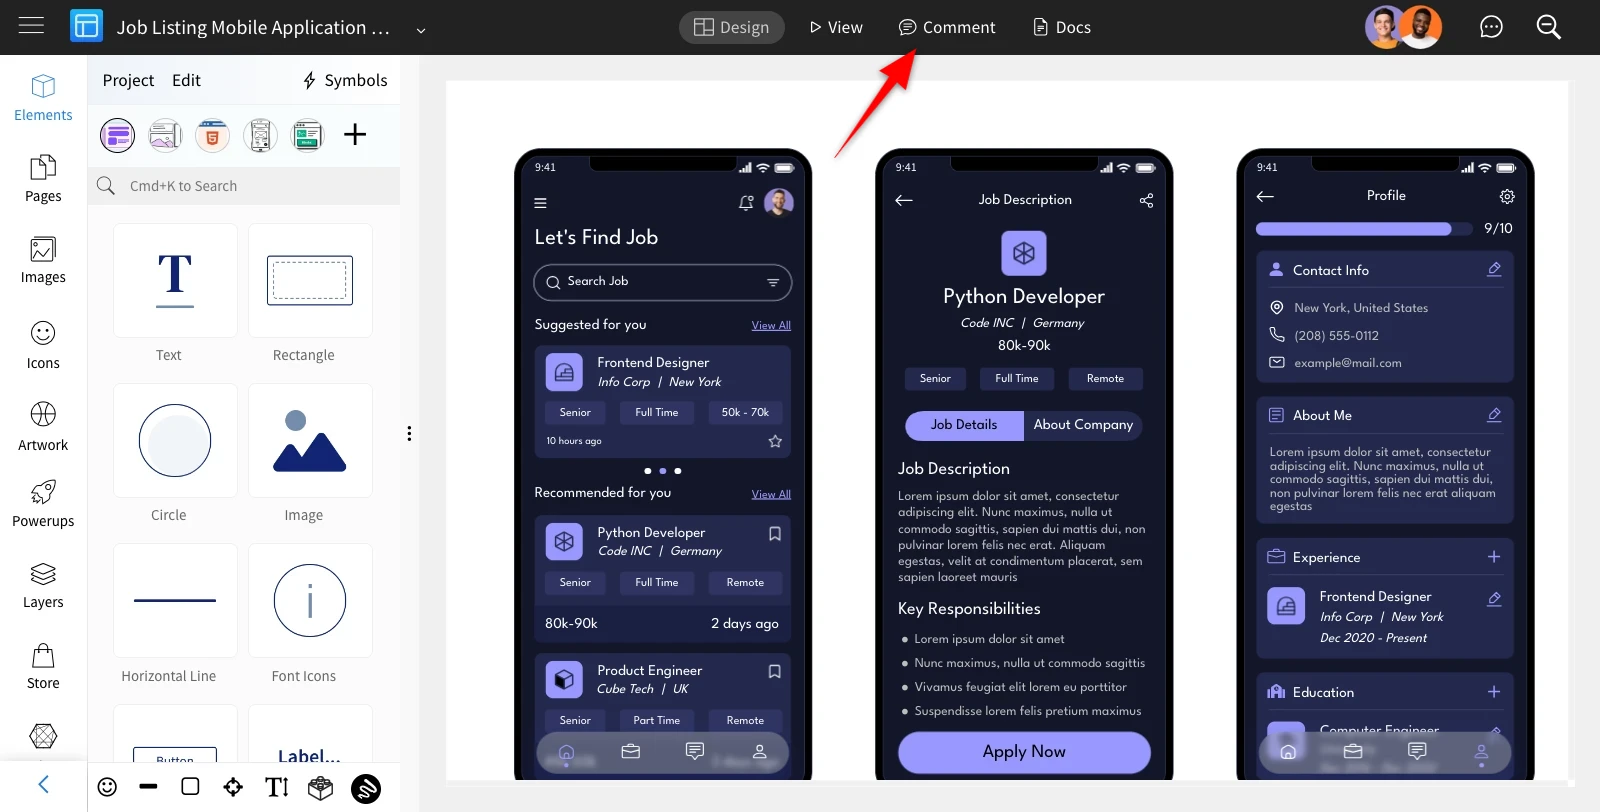Click the Apply Now button

[1024, 752]
